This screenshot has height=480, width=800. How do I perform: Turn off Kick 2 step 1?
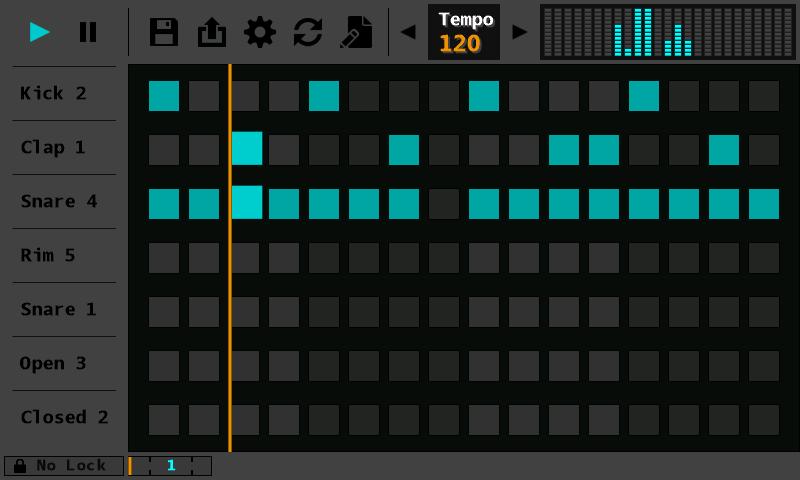(x=164, y=96)
